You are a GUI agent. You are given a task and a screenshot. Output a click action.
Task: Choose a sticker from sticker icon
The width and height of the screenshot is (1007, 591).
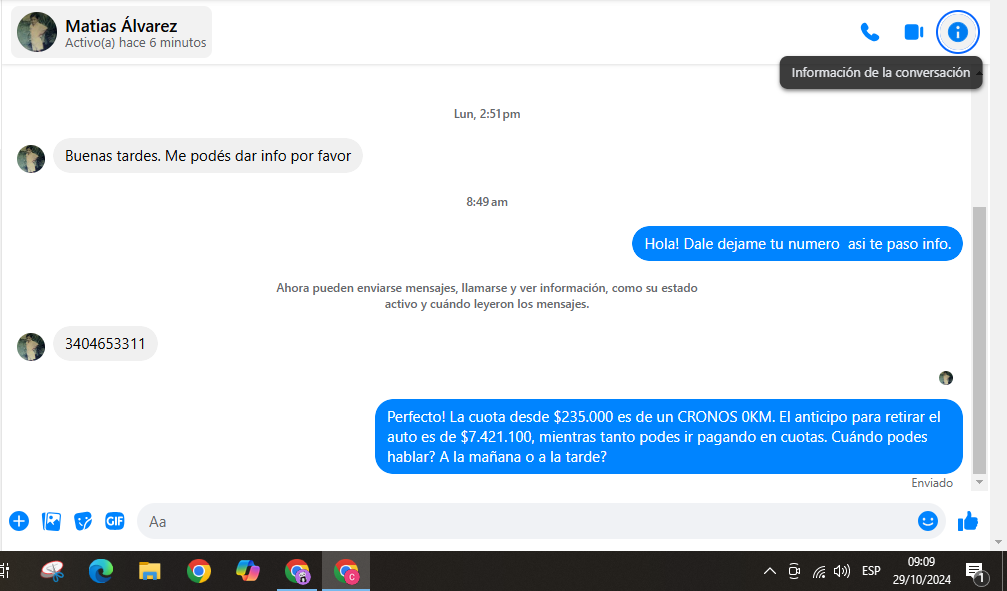[x=83, y=521]
